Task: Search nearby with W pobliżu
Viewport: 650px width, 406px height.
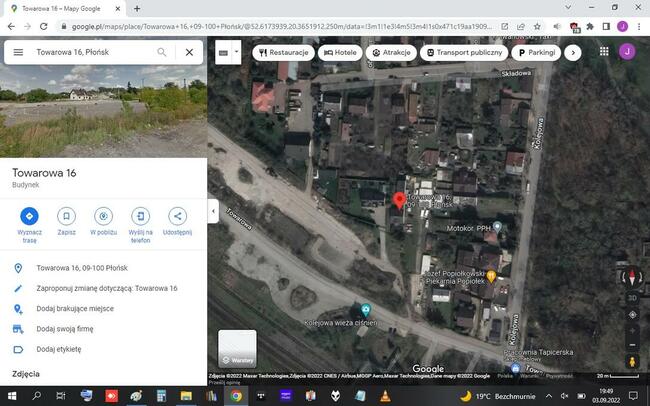Action: 103,222
